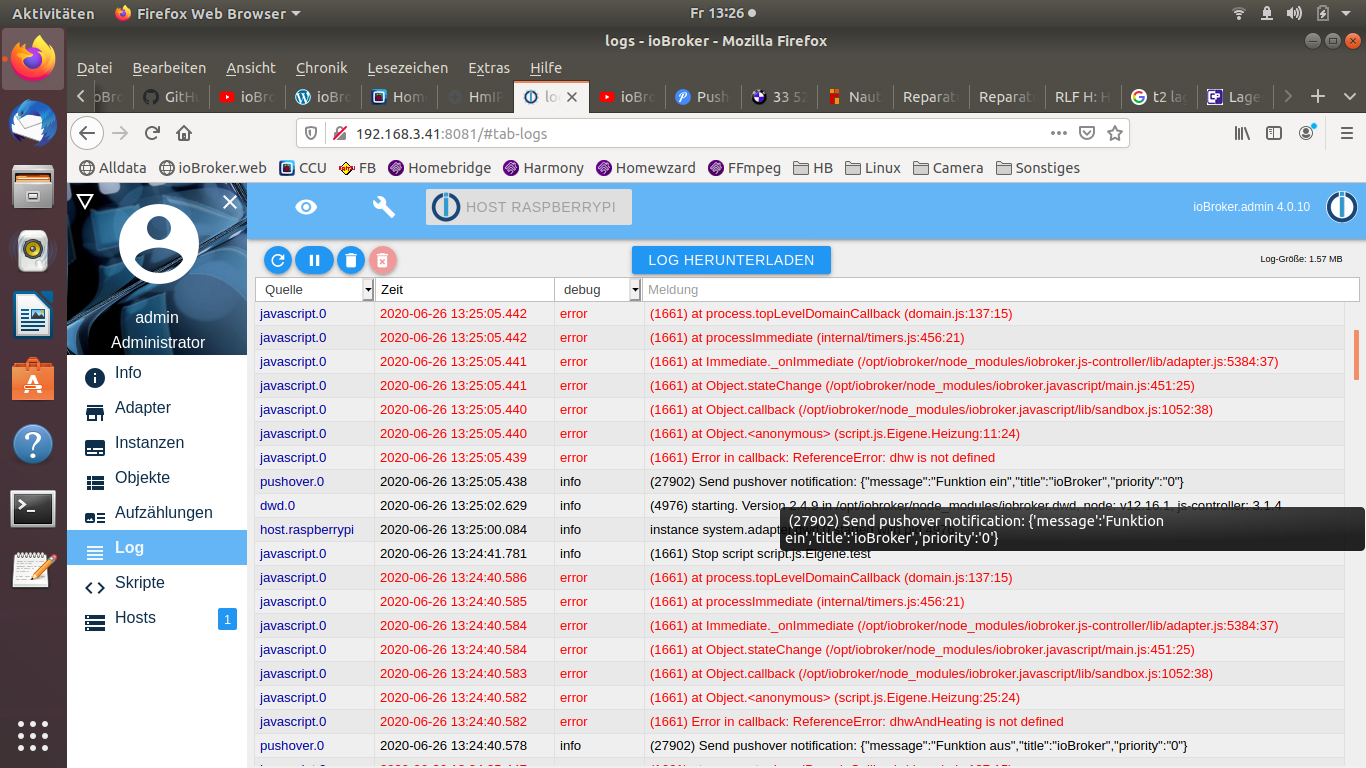Reload the current page
Screen dimensions: 1366x768
tap(152, 133)
